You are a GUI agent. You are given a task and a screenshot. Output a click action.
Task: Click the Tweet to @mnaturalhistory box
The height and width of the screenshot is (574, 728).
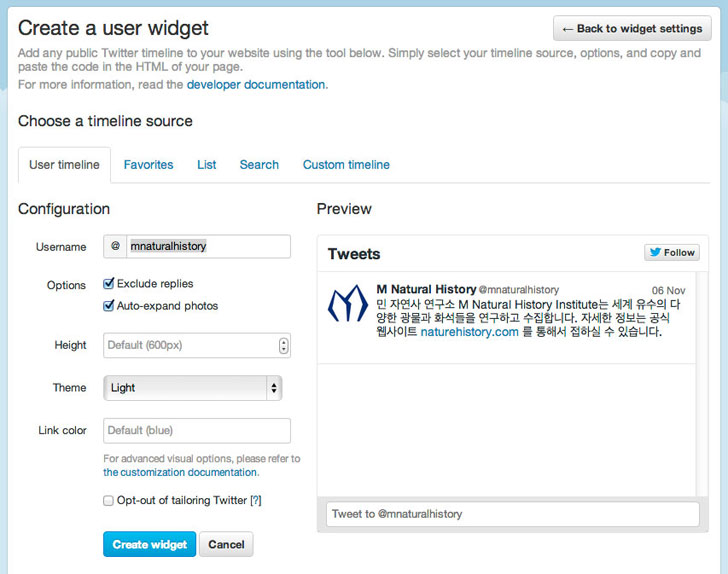coord(512,514)
